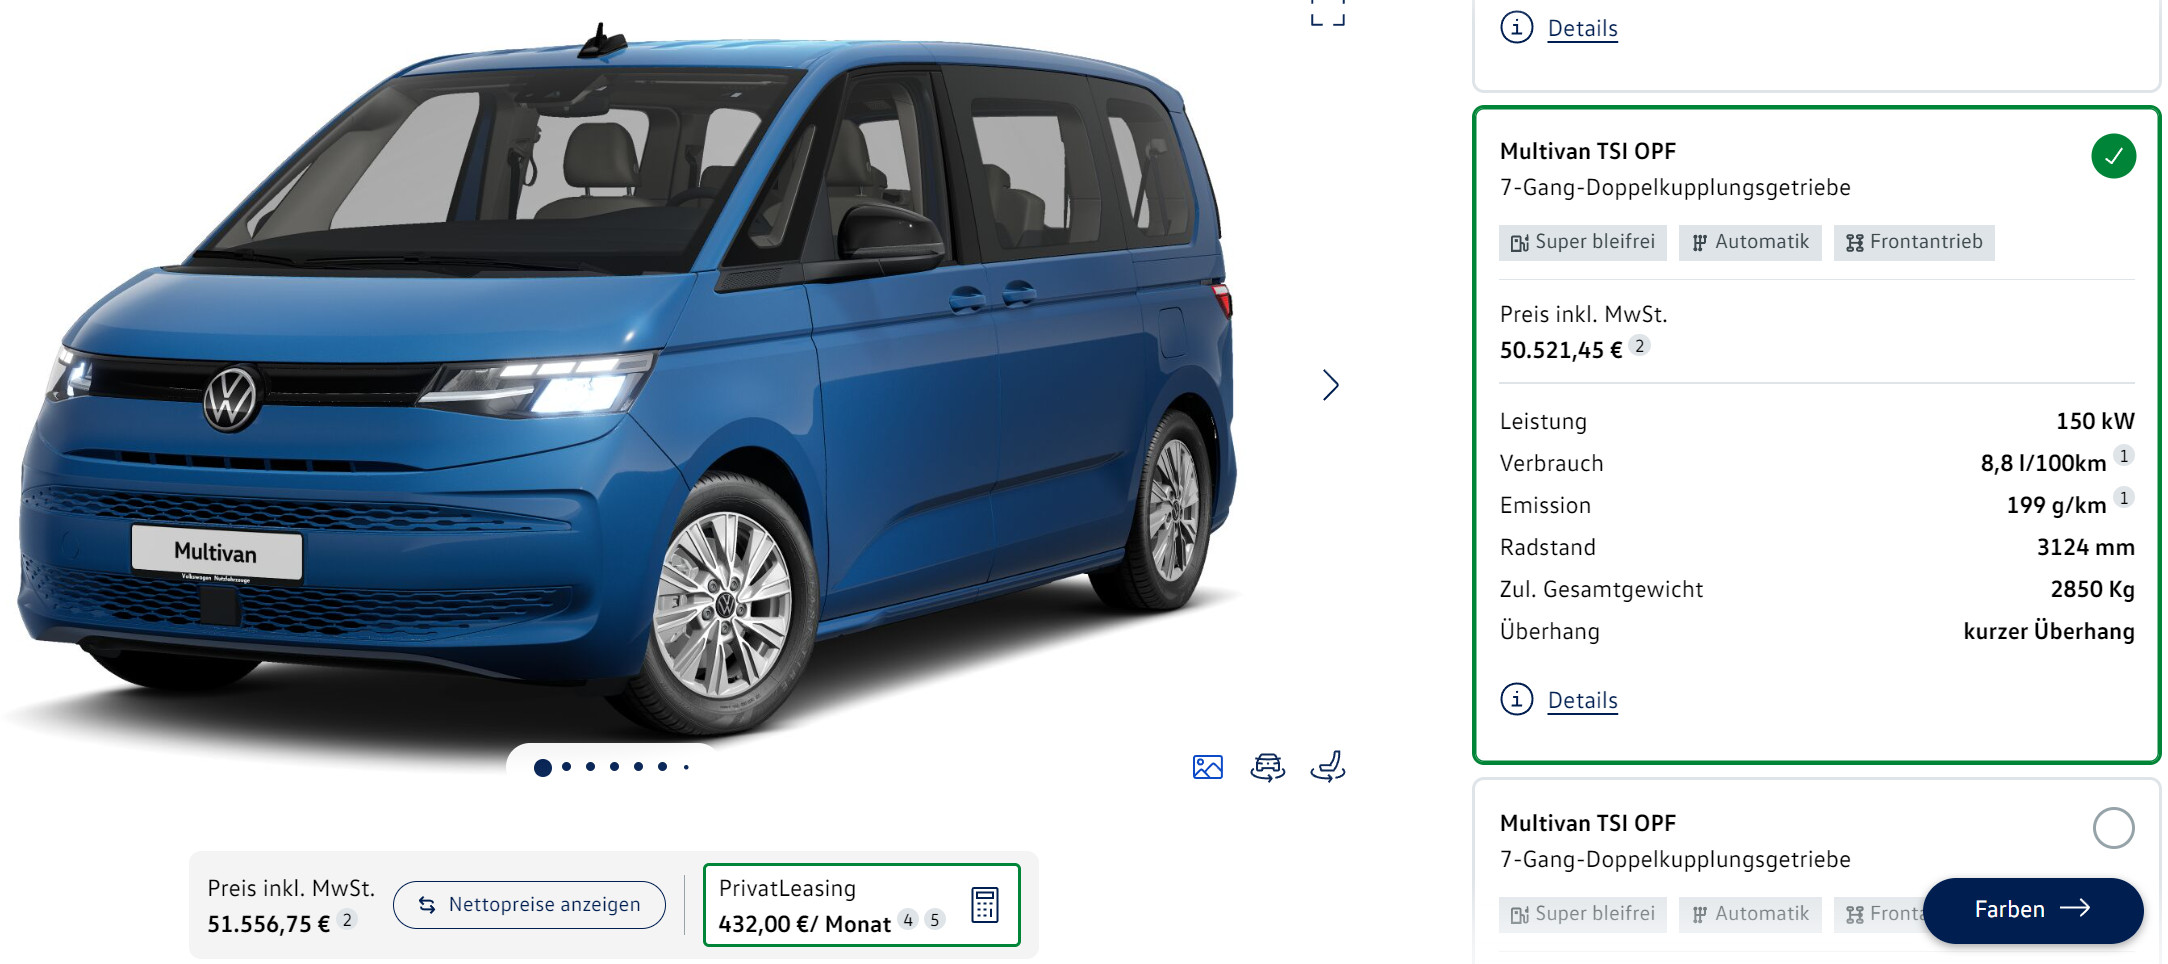This screenshot has height=964, width=2168.
Task: Switch to 360 degree car view icon
Action: tap(1268, 767)
